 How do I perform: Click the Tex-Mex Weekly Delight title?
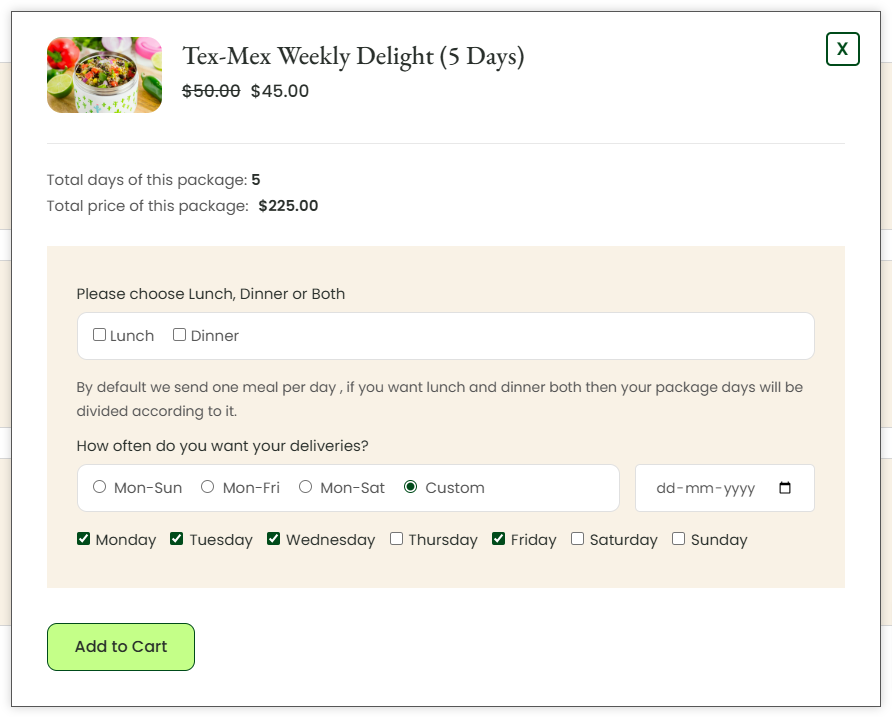coord(353,57)
